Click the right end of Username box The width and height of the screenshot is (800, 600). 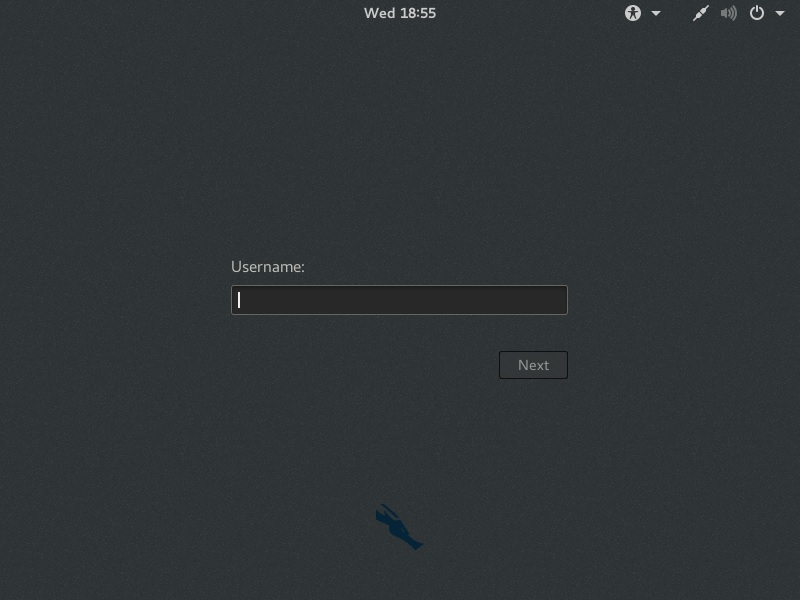click(x=558, y=300)
